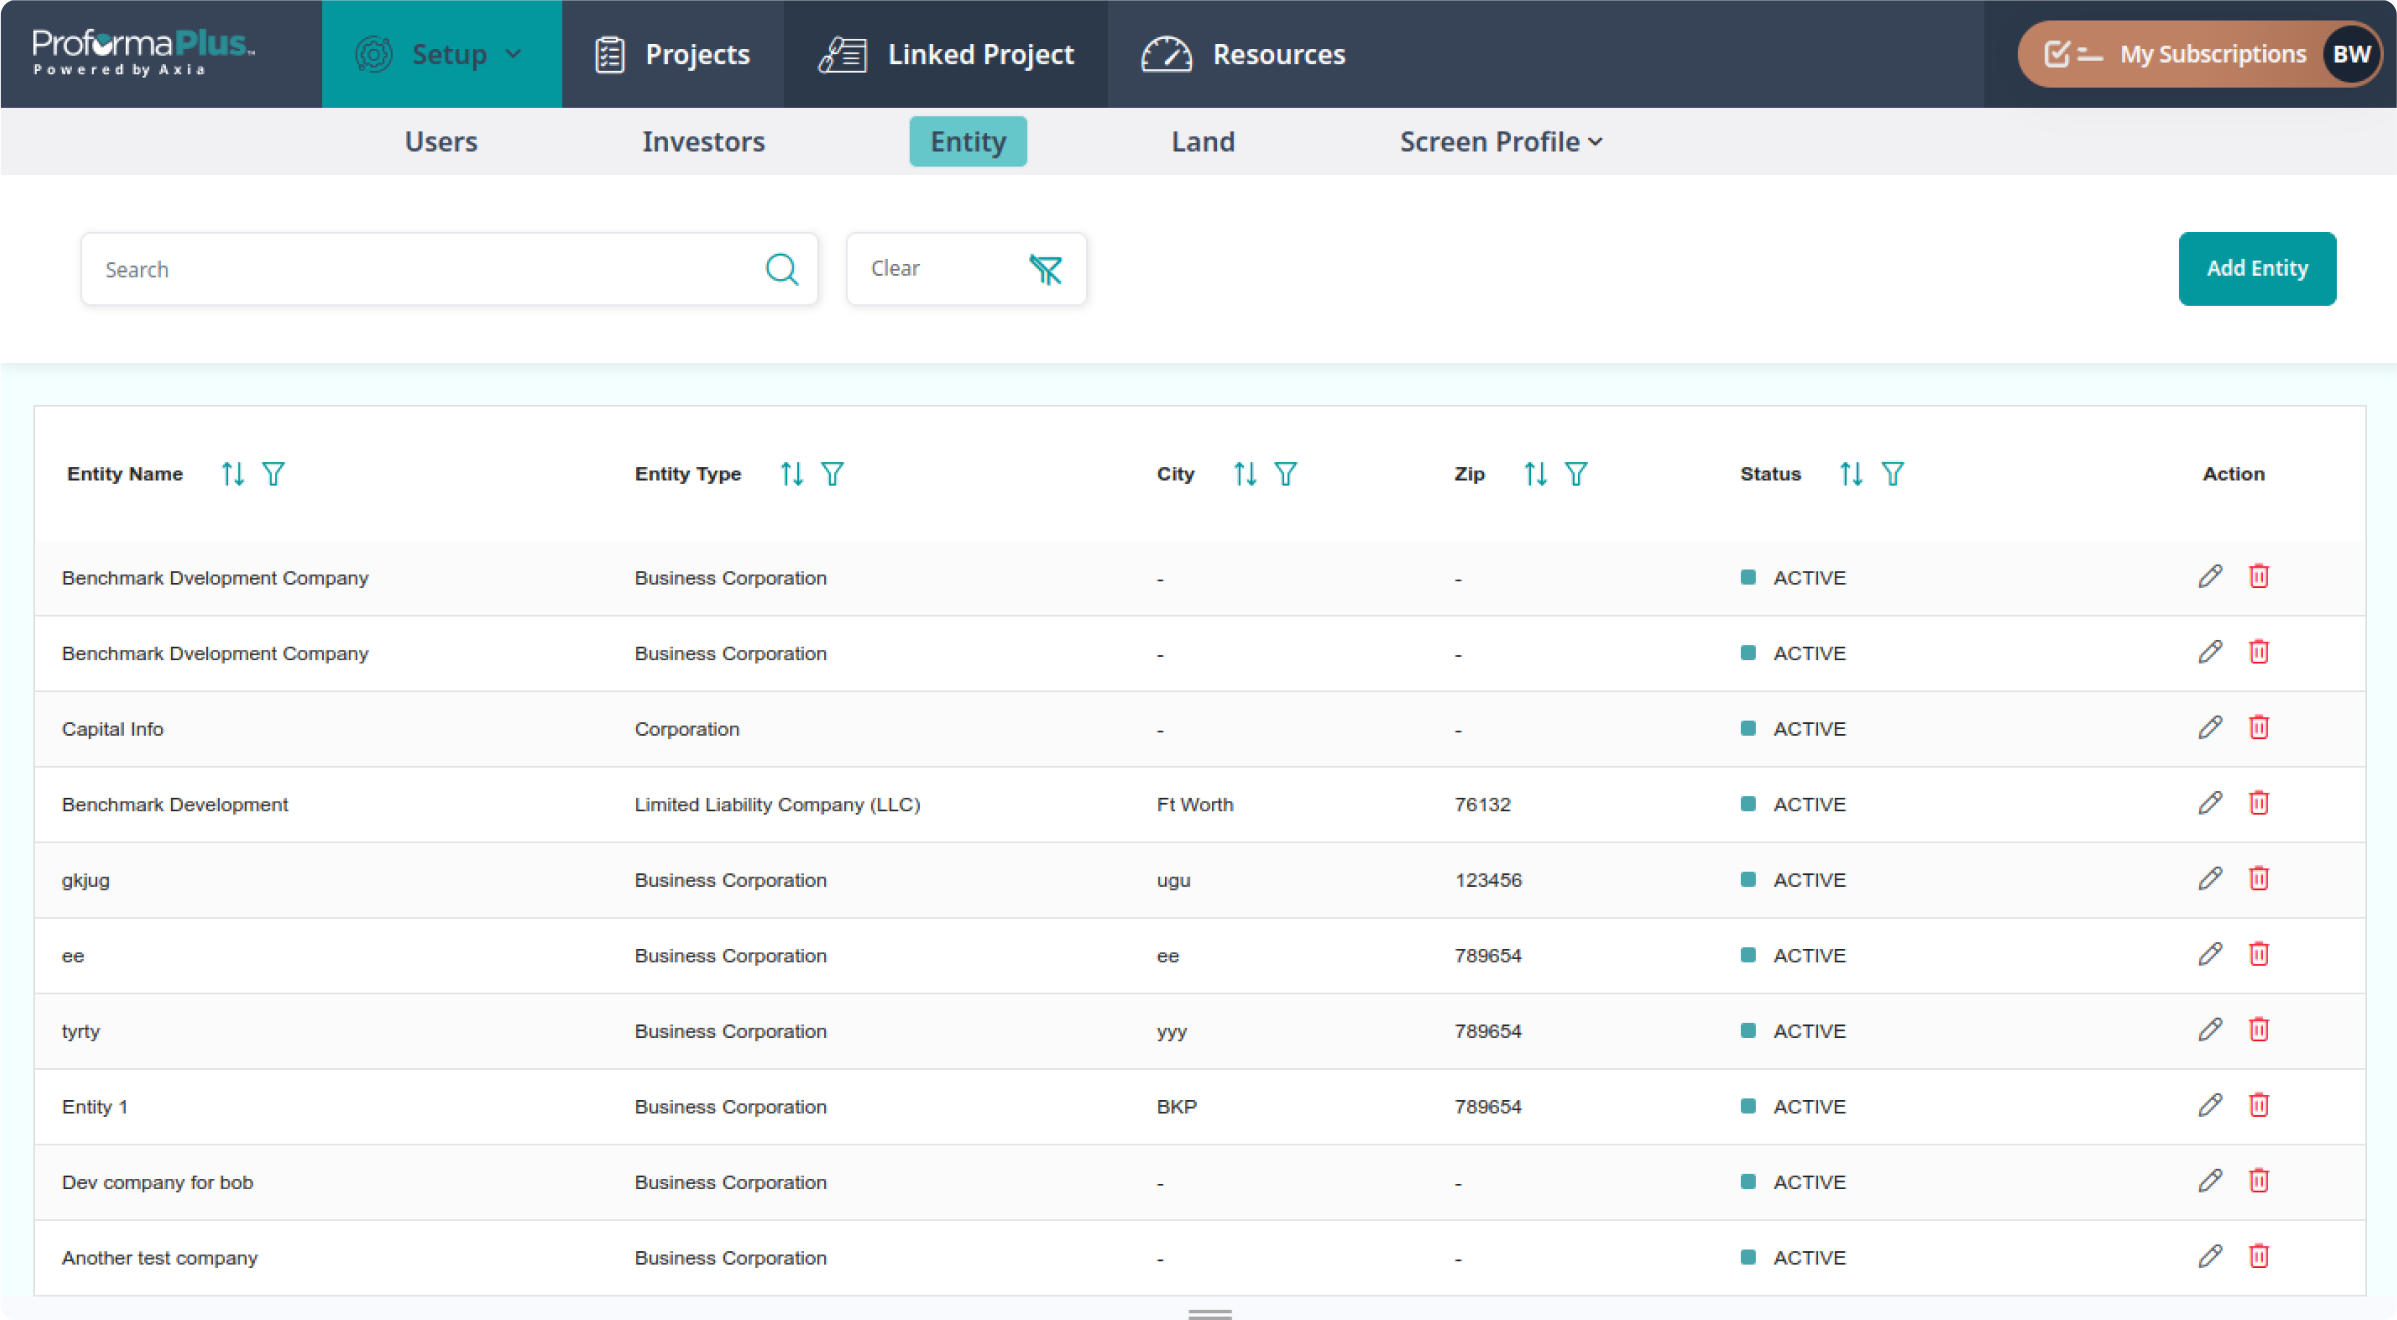Expand the Screen Profile dropdown
The image size is (2397, 1320).
point(1500,142)
